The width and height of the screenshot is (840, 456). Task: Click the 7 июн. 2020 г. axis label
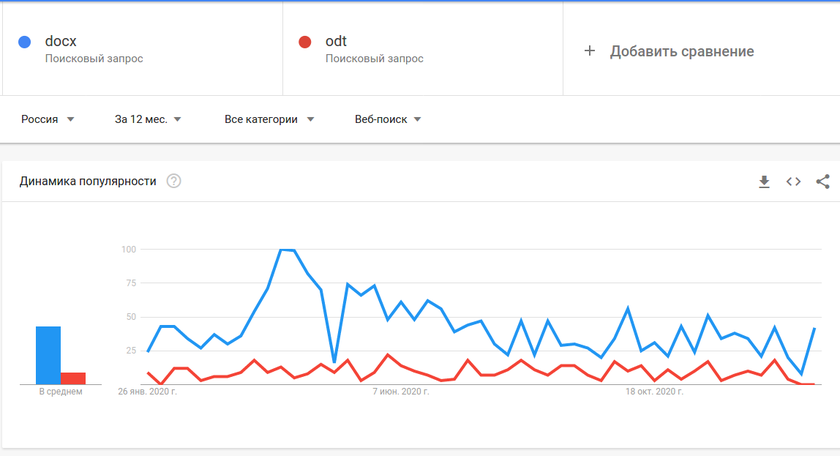click(401, 392)
